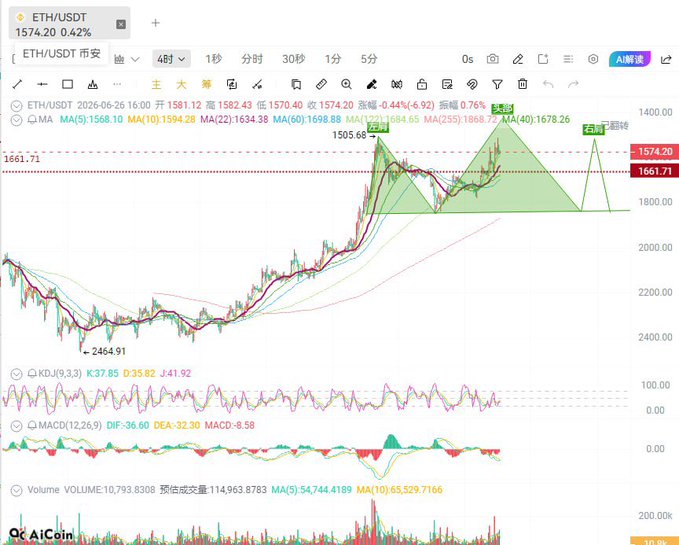Delete drawings with trash icon

523,84
